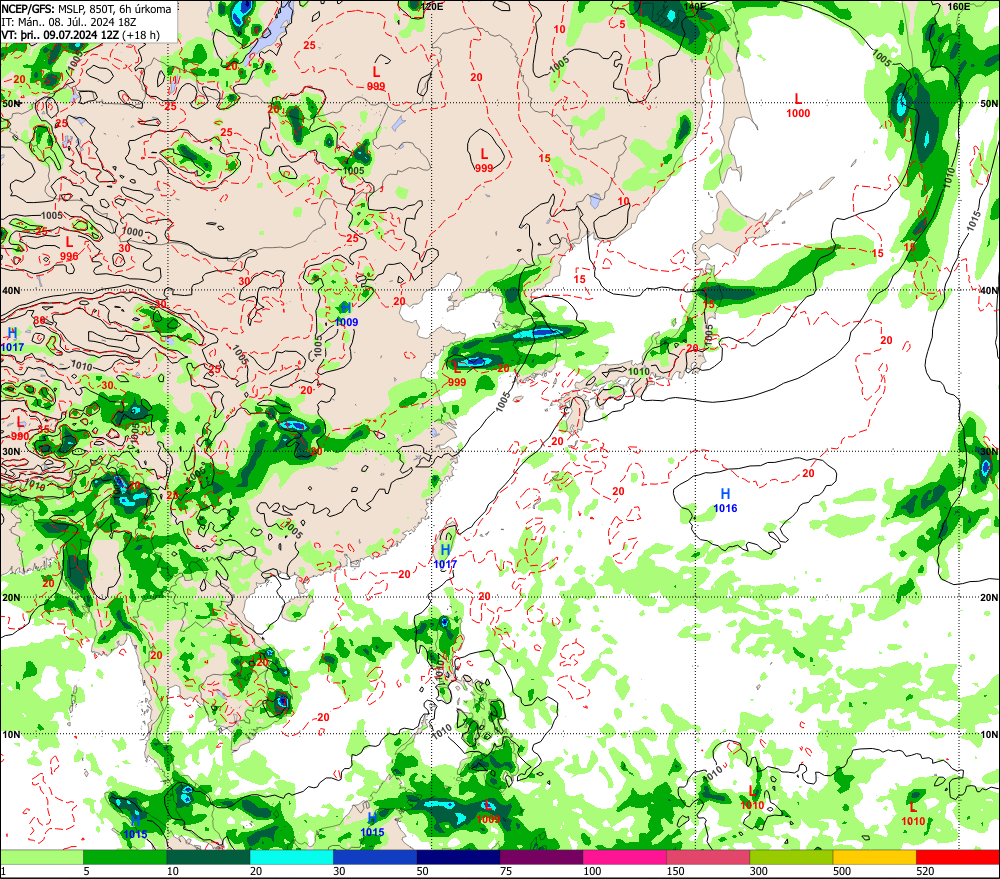
Task: Choose the magenta 100–150 legend swatch
Action: [625, 857]
